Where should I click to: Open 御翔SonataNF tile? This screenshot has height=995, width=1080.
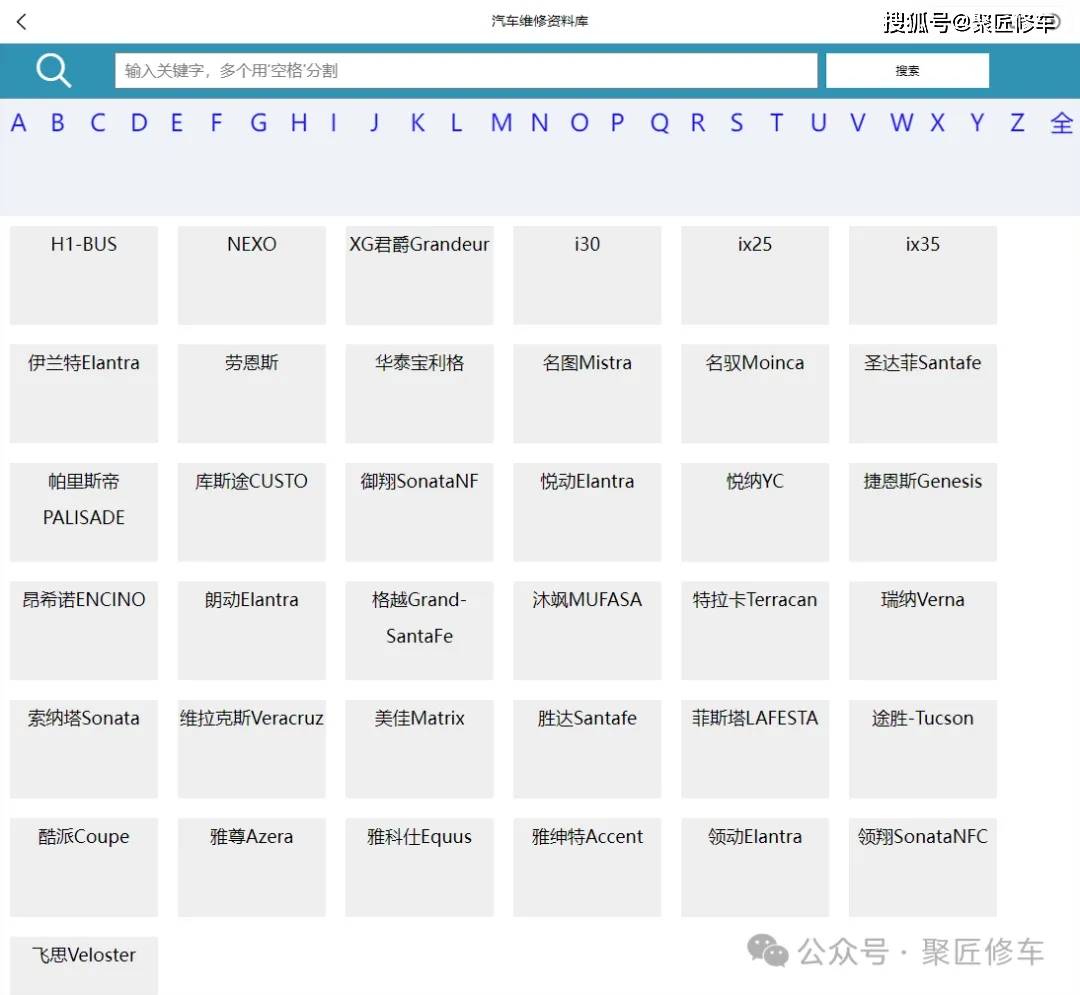419,512
